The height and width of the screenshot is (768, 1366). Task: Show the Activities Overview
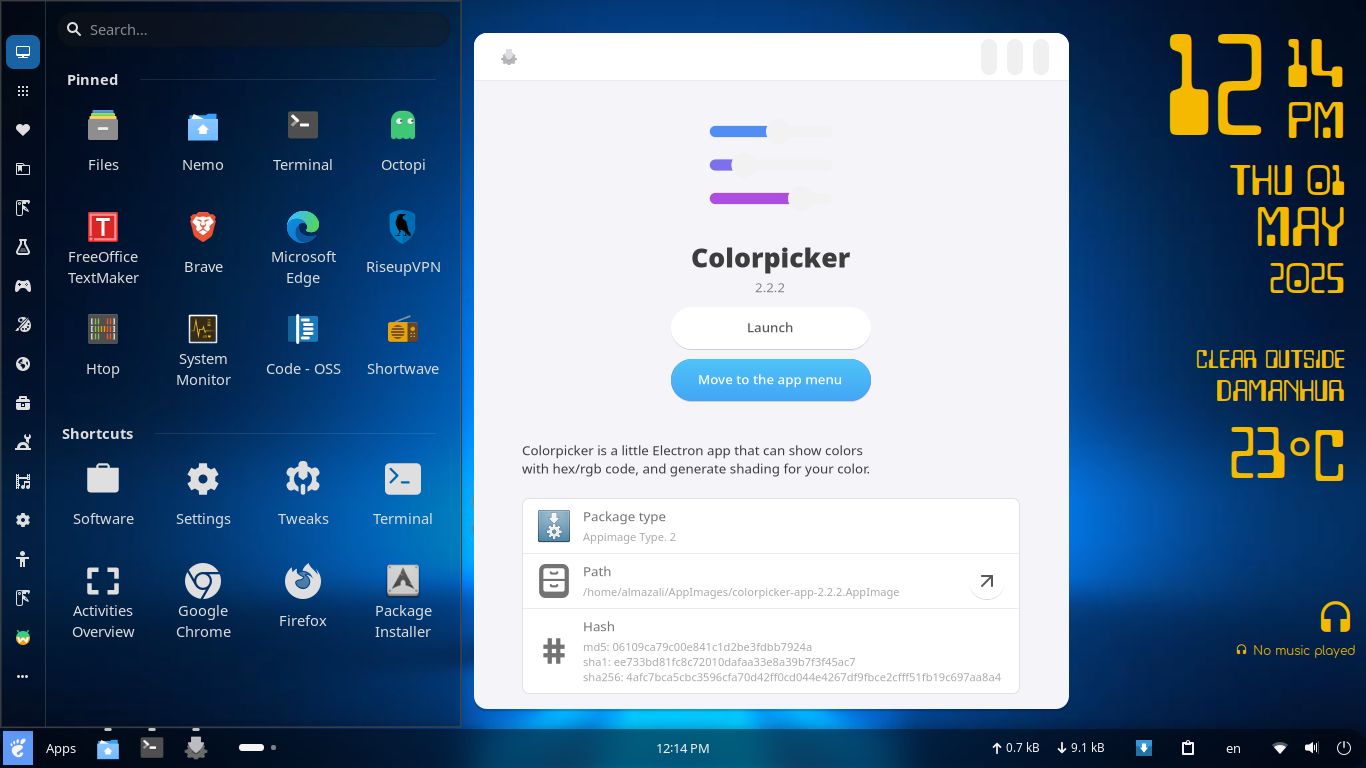[103, 601]
